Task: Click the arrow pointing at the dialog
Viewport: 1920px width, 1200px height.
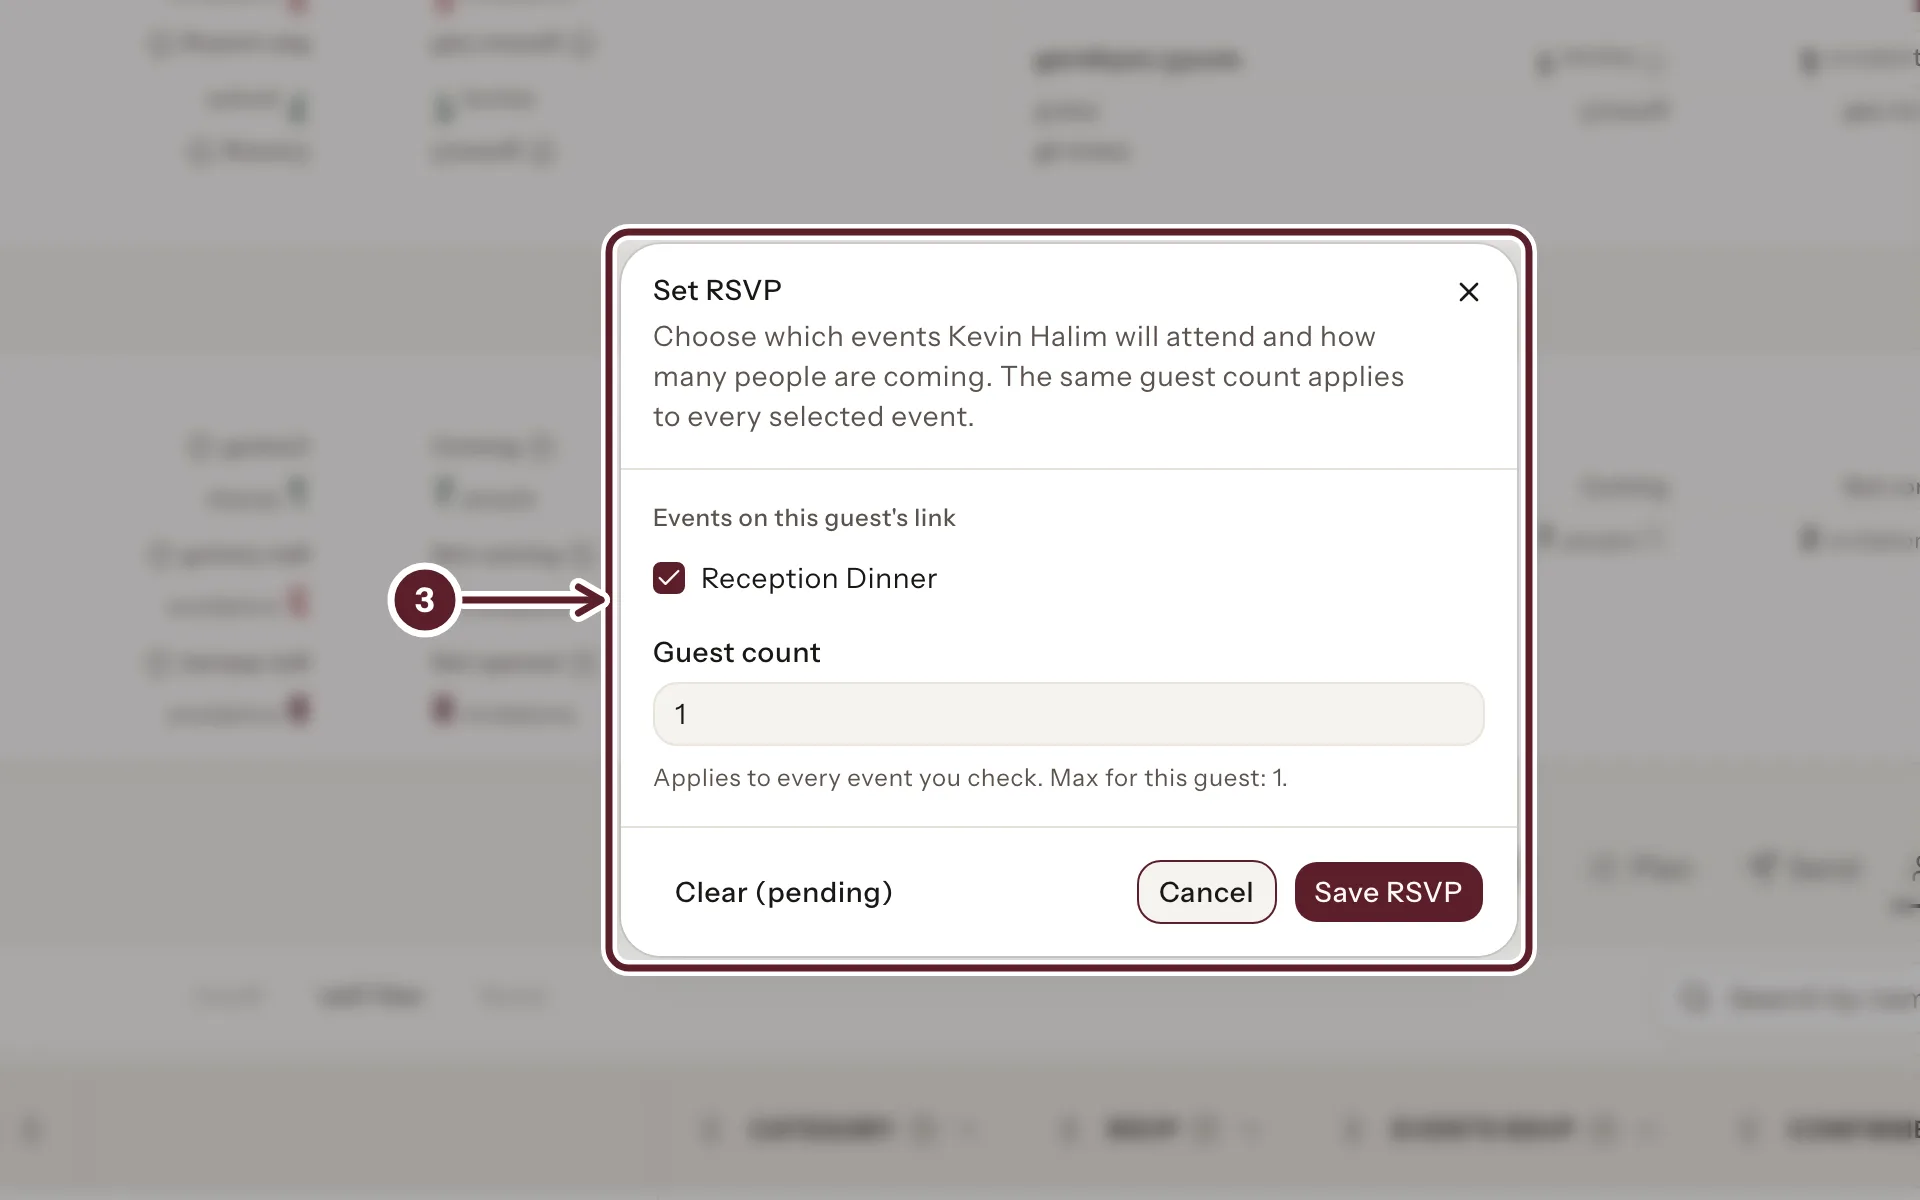Action: coord(535,600)
